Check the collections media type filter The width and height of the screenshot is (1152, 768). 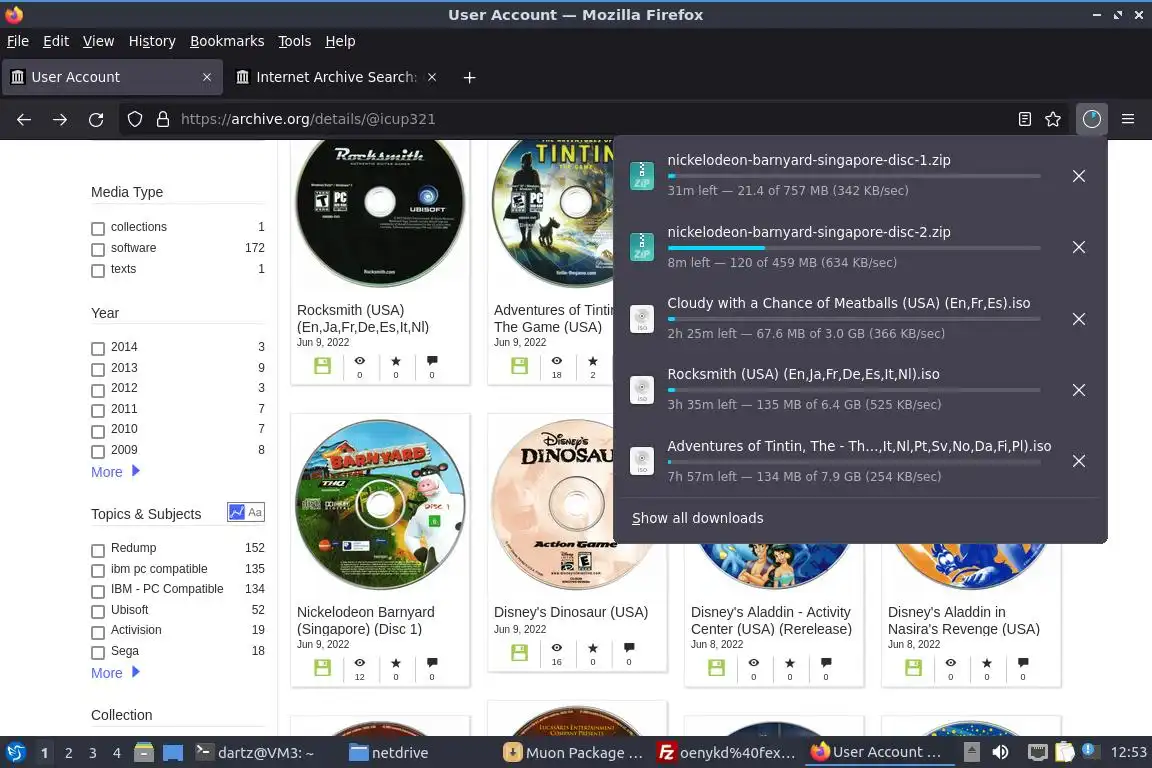(98, 229)
